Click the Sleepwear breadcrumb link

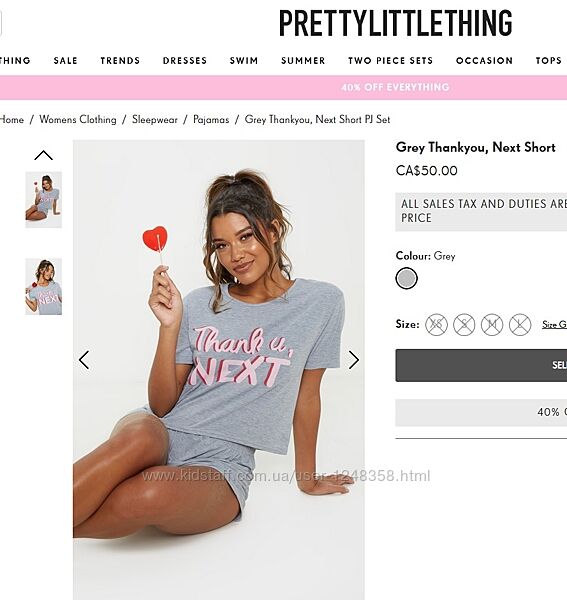click(x=155, y=119)
